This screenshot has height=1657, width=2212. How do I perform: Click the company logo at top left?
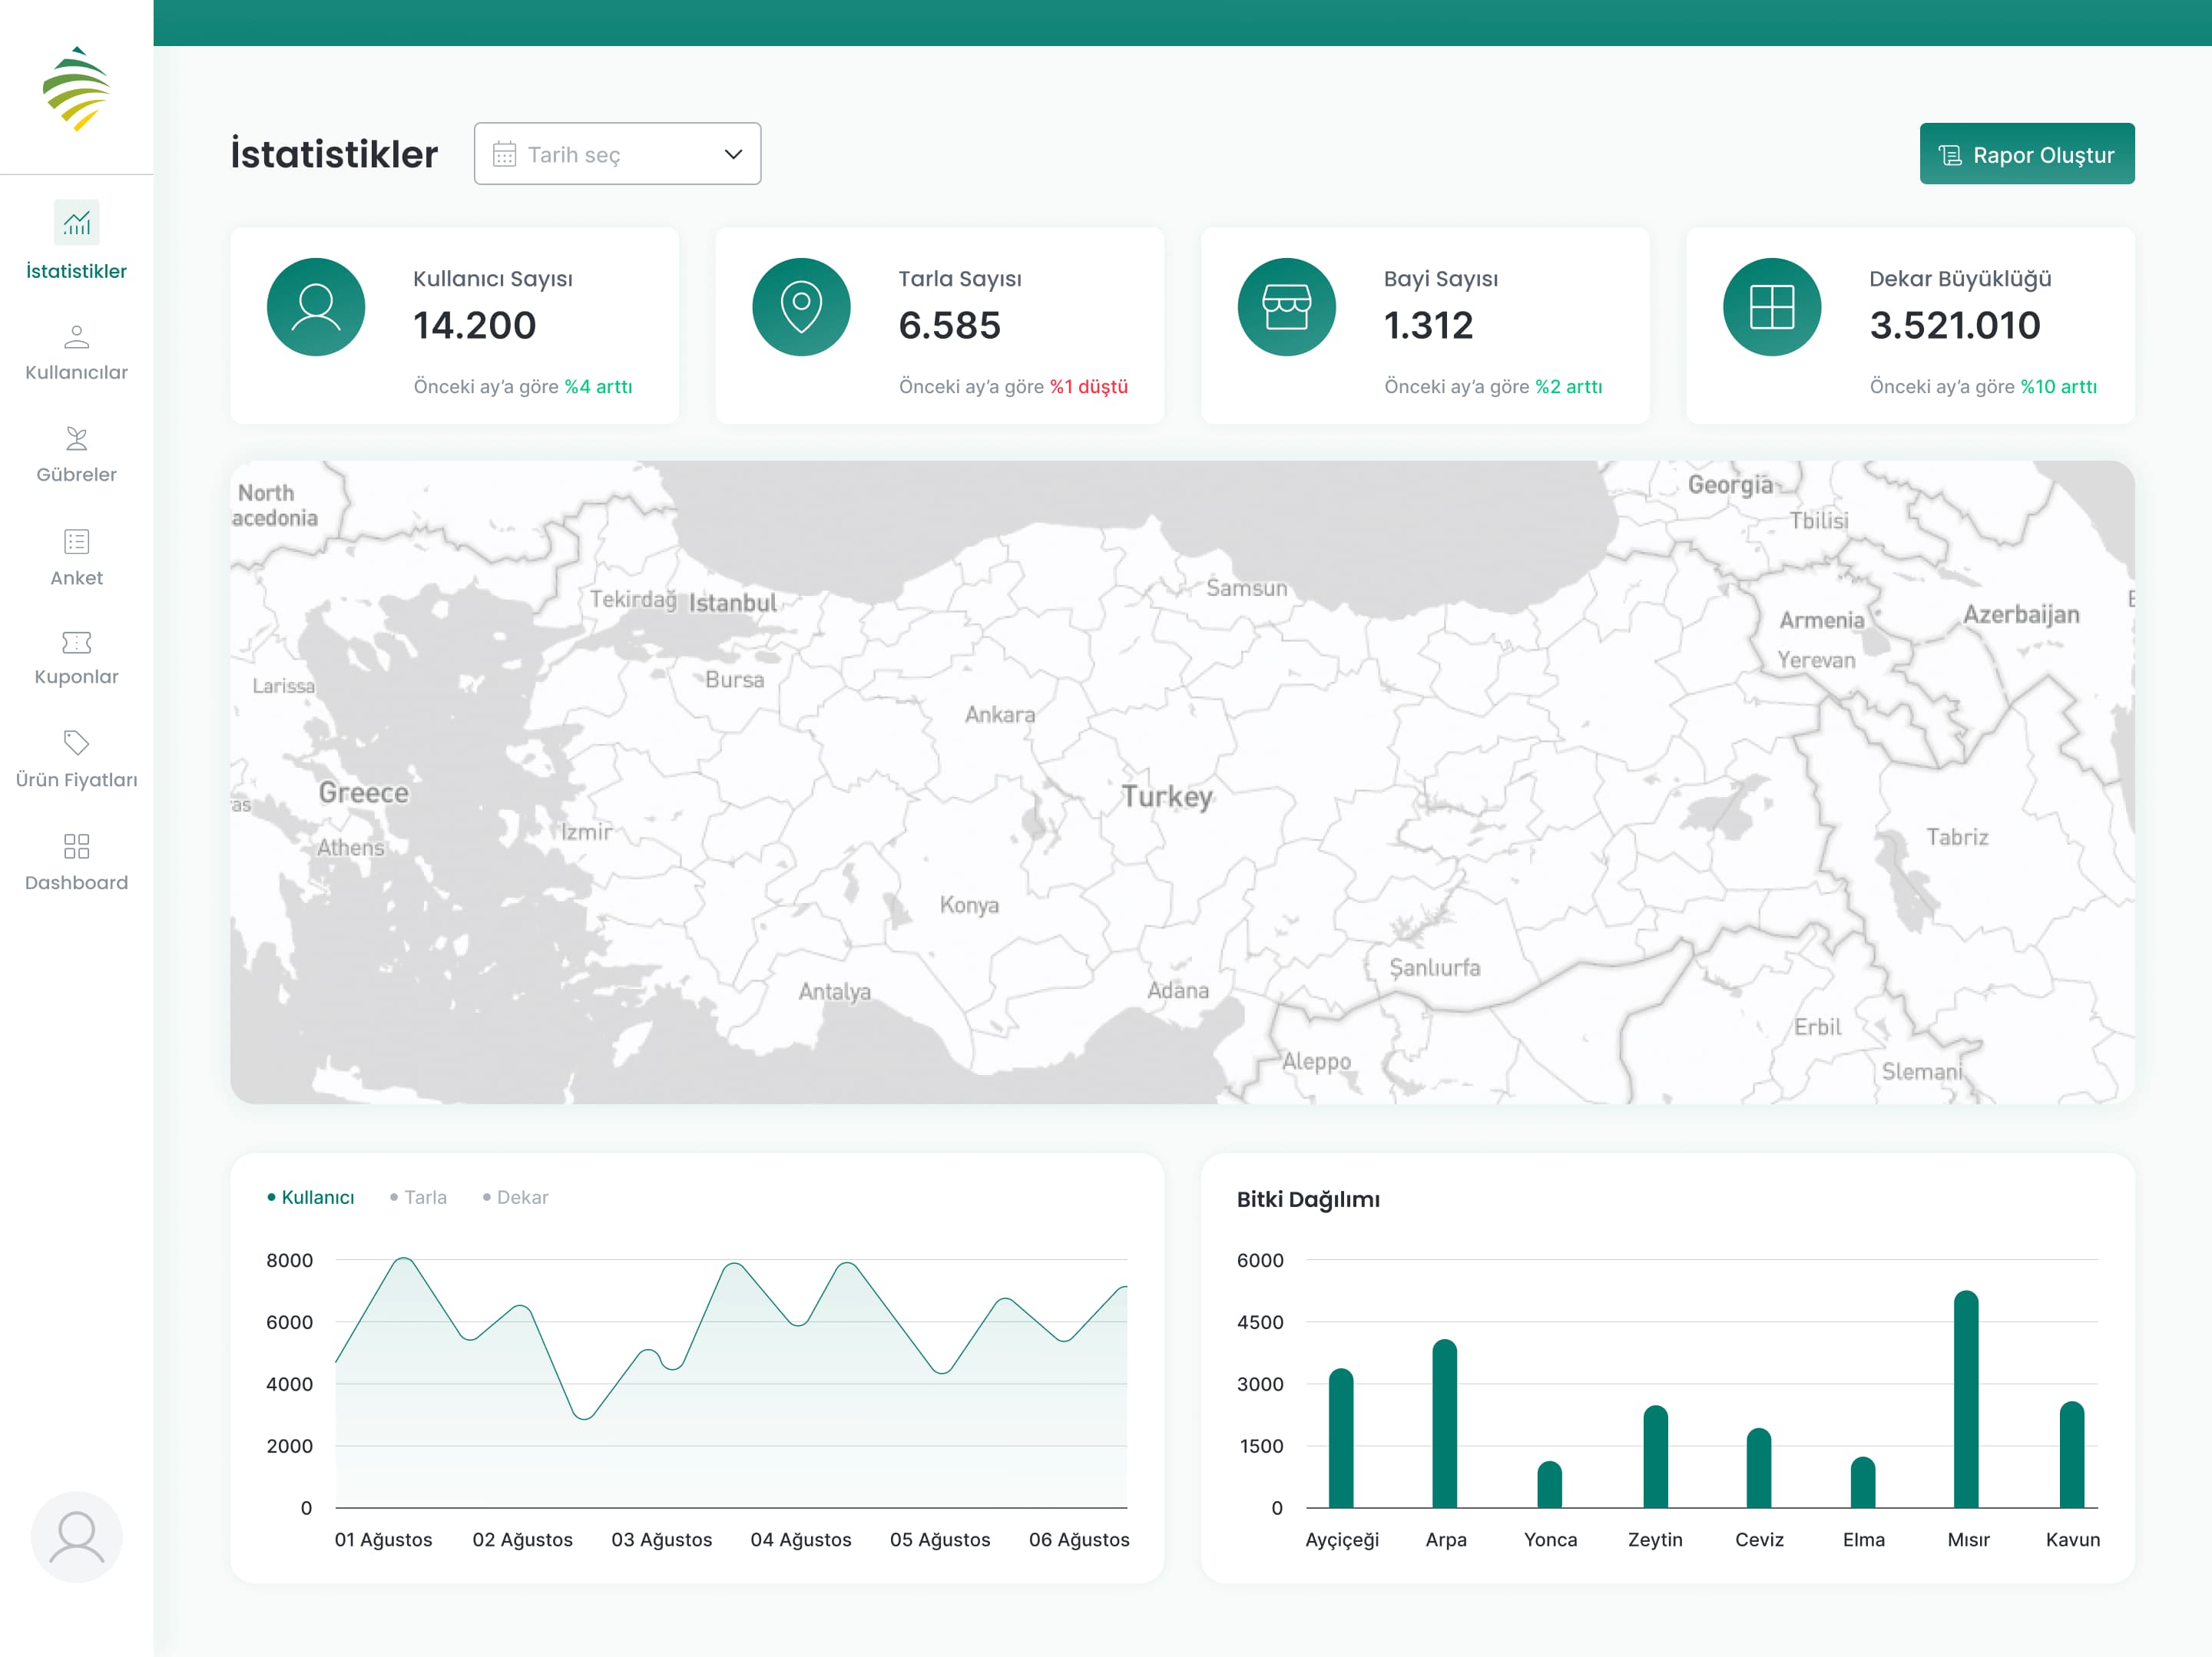click(76, 88)
